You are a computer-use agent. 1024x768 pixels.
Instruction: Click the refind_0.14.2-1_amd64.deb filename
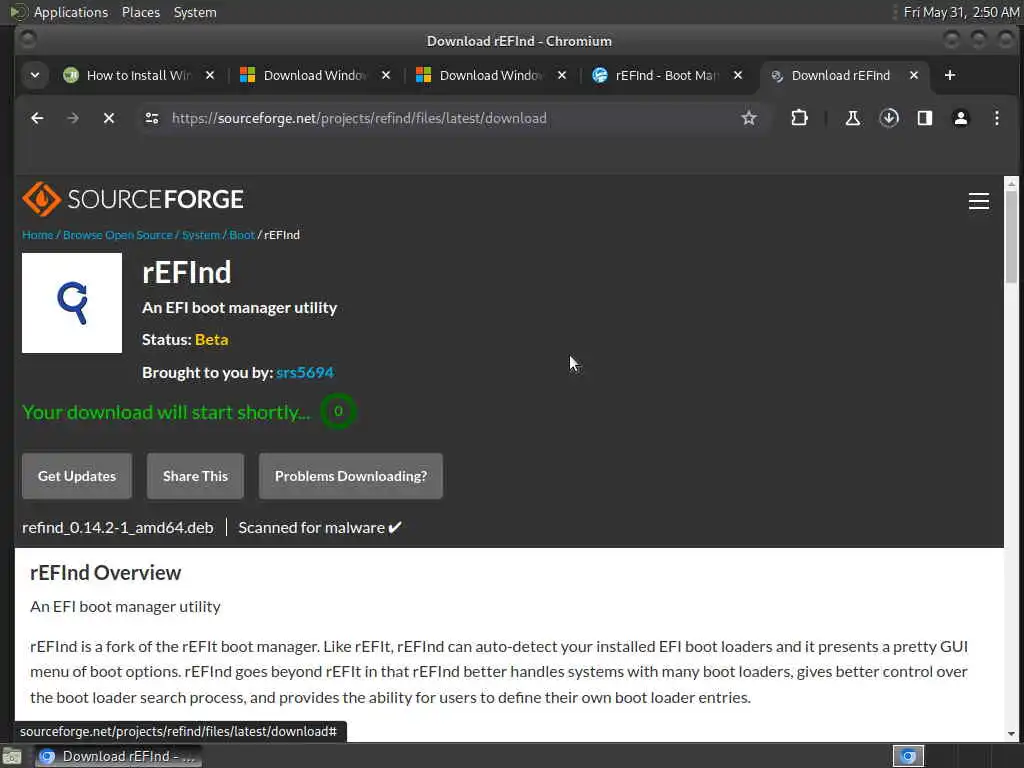click(x=118, y=528)
